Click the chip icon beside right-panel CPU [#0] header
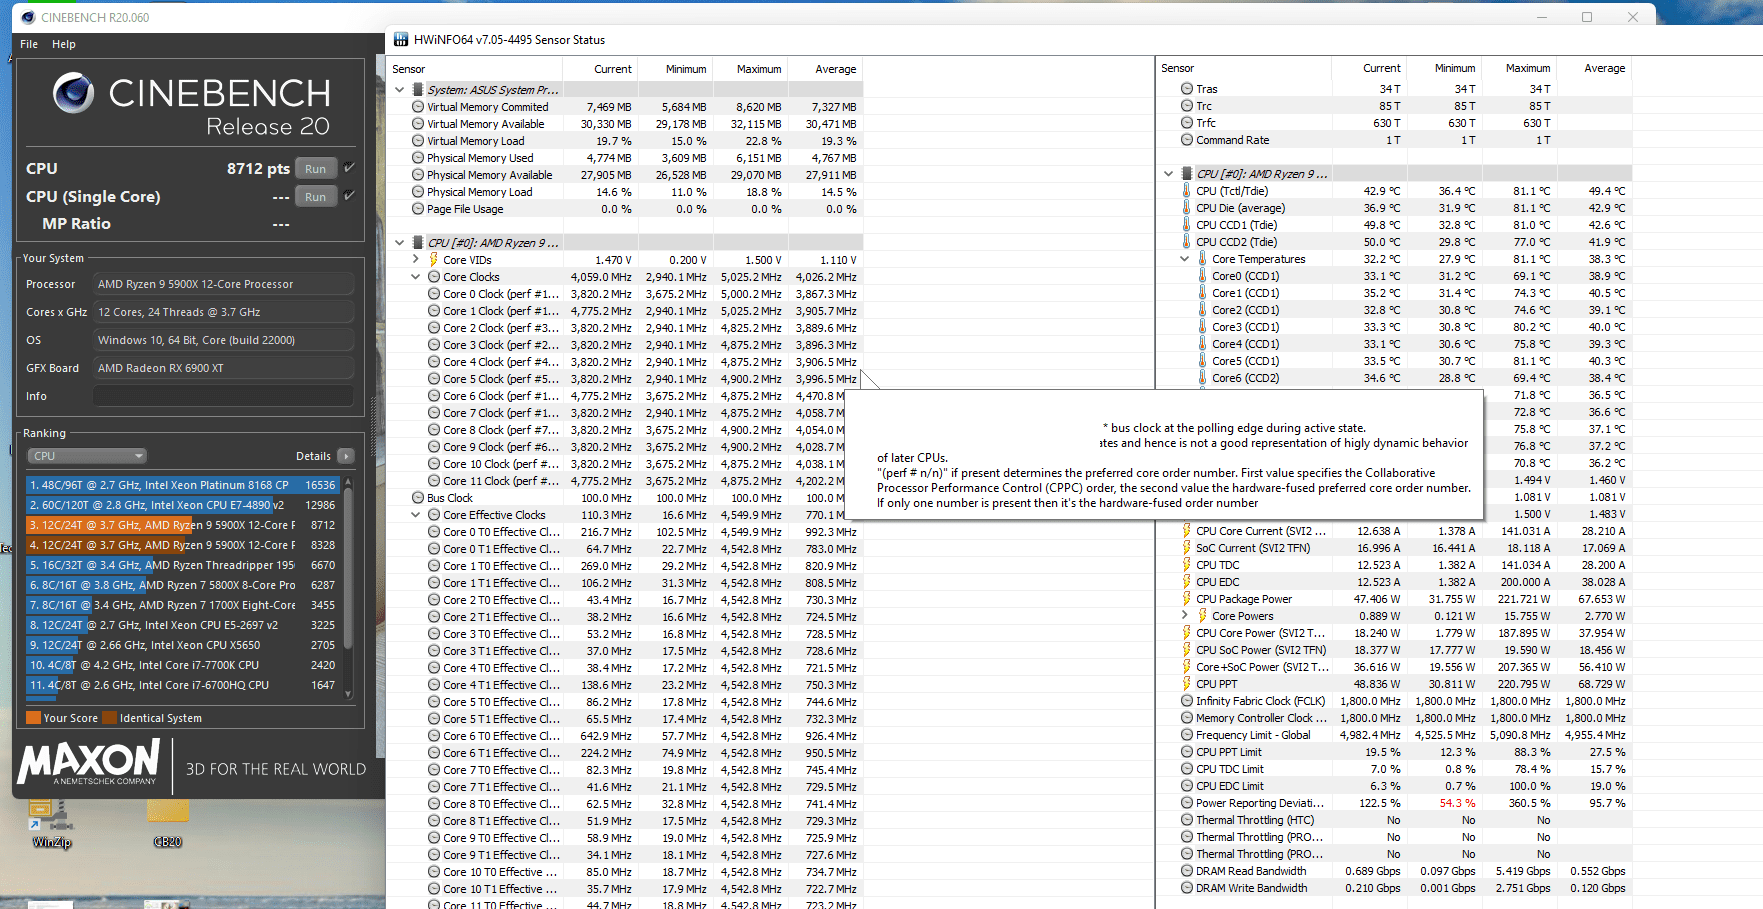1763x909 pixels. tap(1187, 174)
